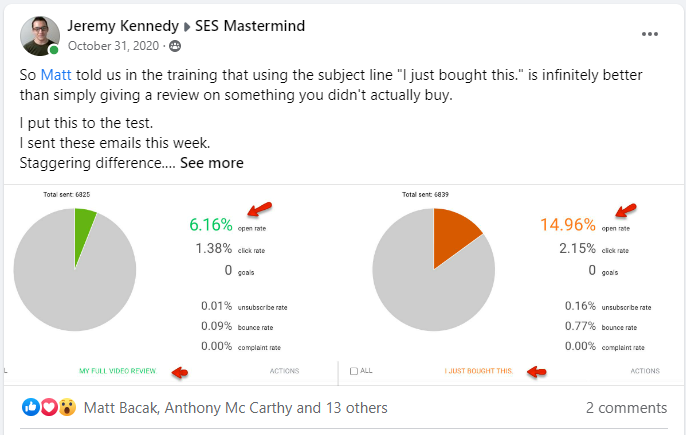Click the red arrow next to 6.16% open rate
The image size is (686, 435).
pos(259,209)
